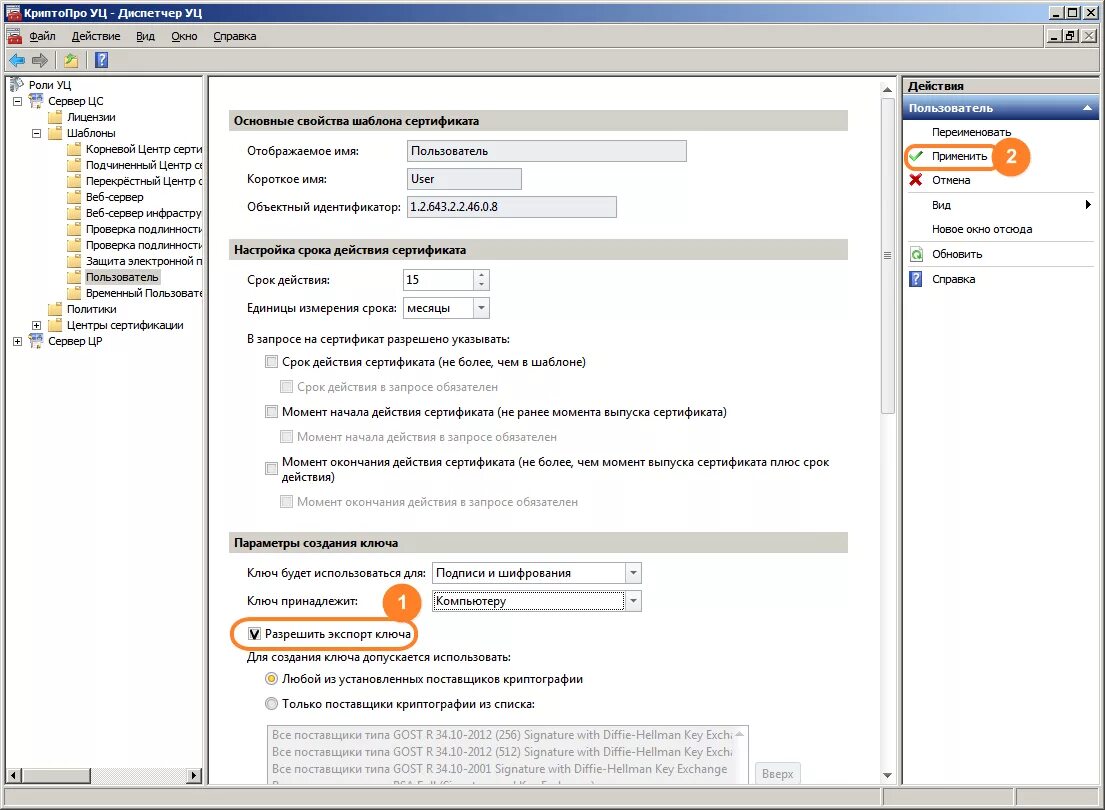1105x810 pixels.
Task: Click the Роли УЦ root icon
Action: click(x=17, y=85)
